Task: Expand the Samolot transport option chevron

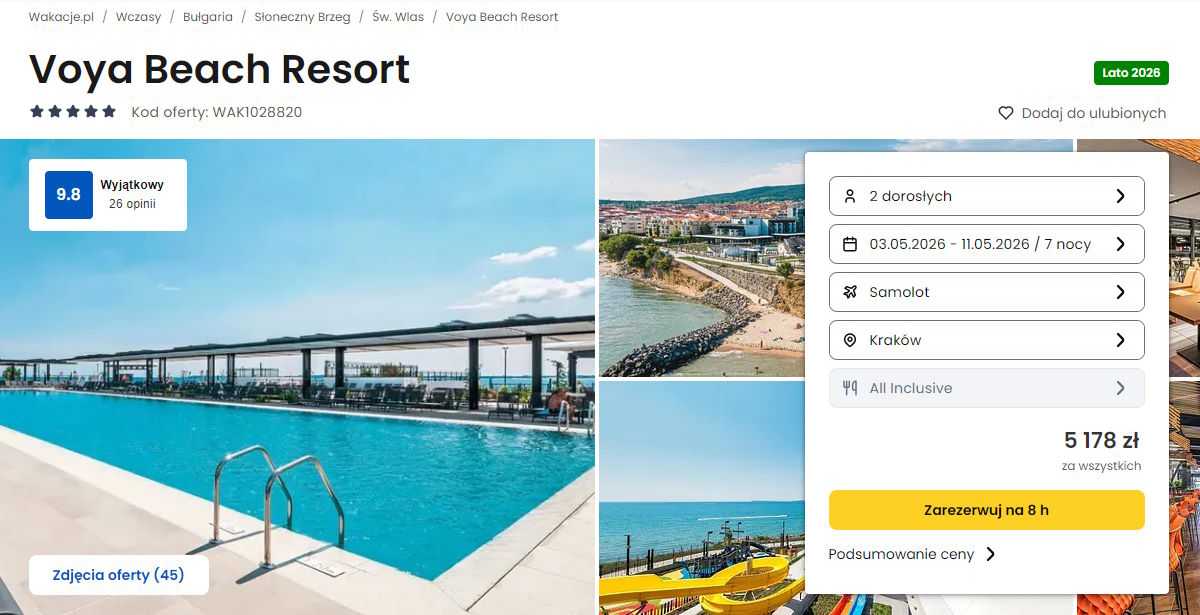Action: 1120,292
